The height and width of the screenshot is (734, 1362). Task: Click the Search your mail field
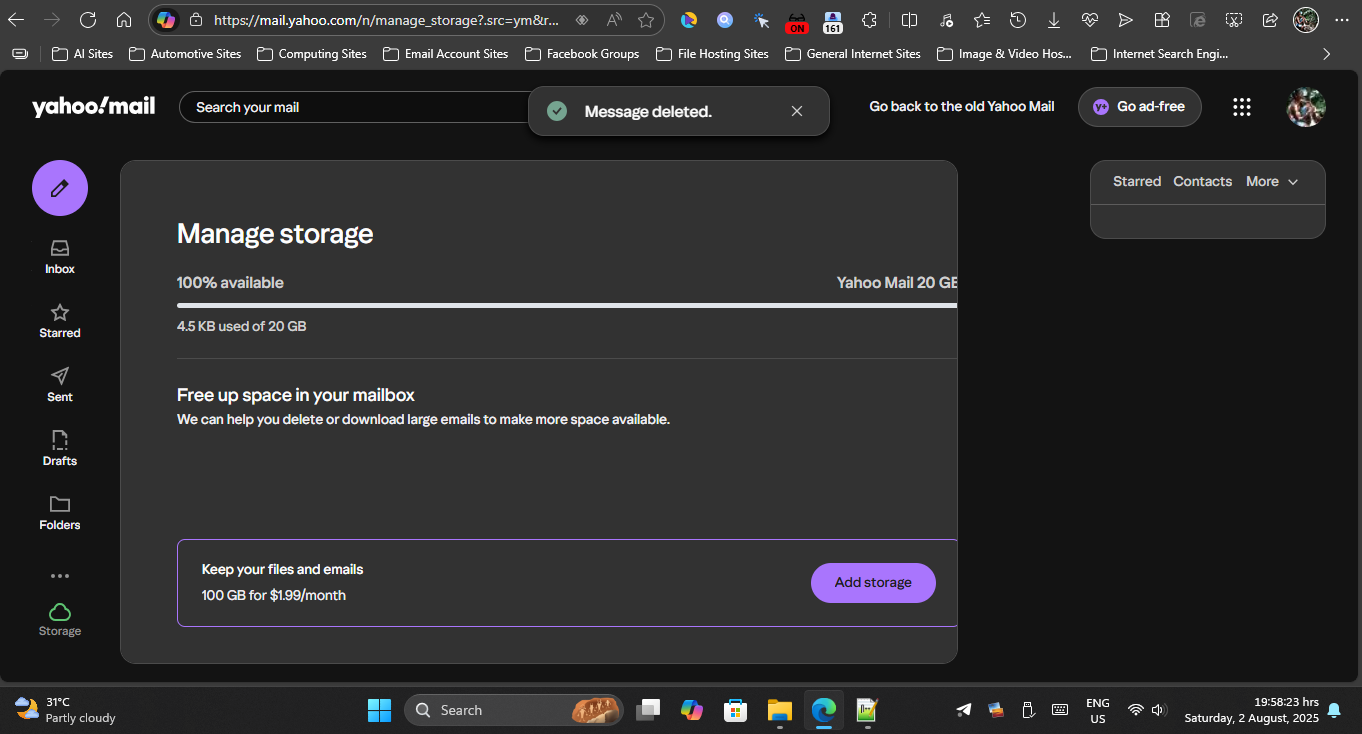[x=355, y=107]
